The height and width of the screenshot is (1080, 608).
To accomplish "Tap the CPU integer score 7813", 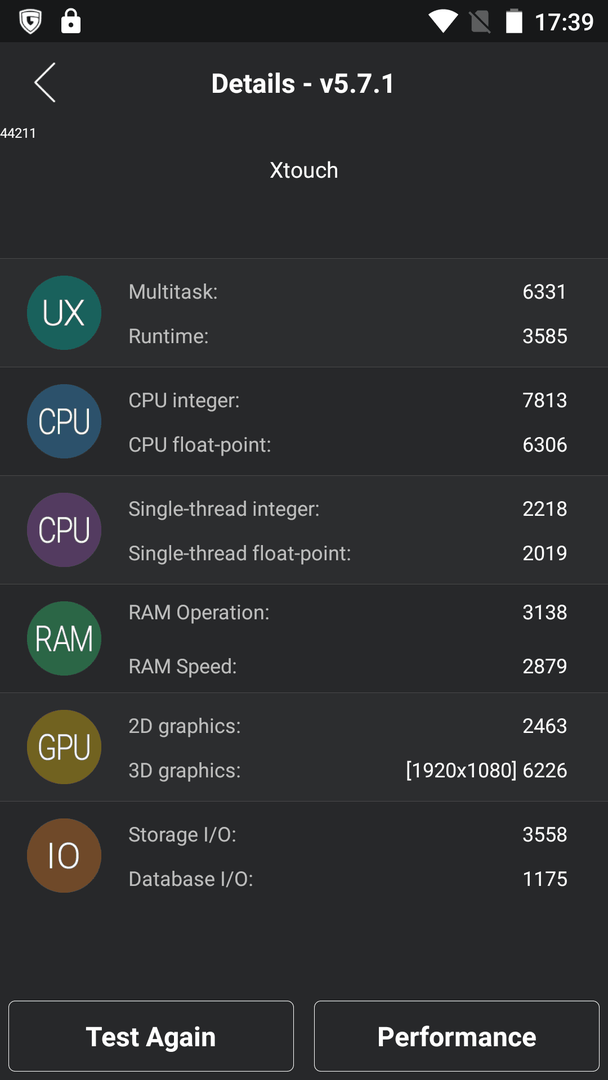I will tap(545, 400).
